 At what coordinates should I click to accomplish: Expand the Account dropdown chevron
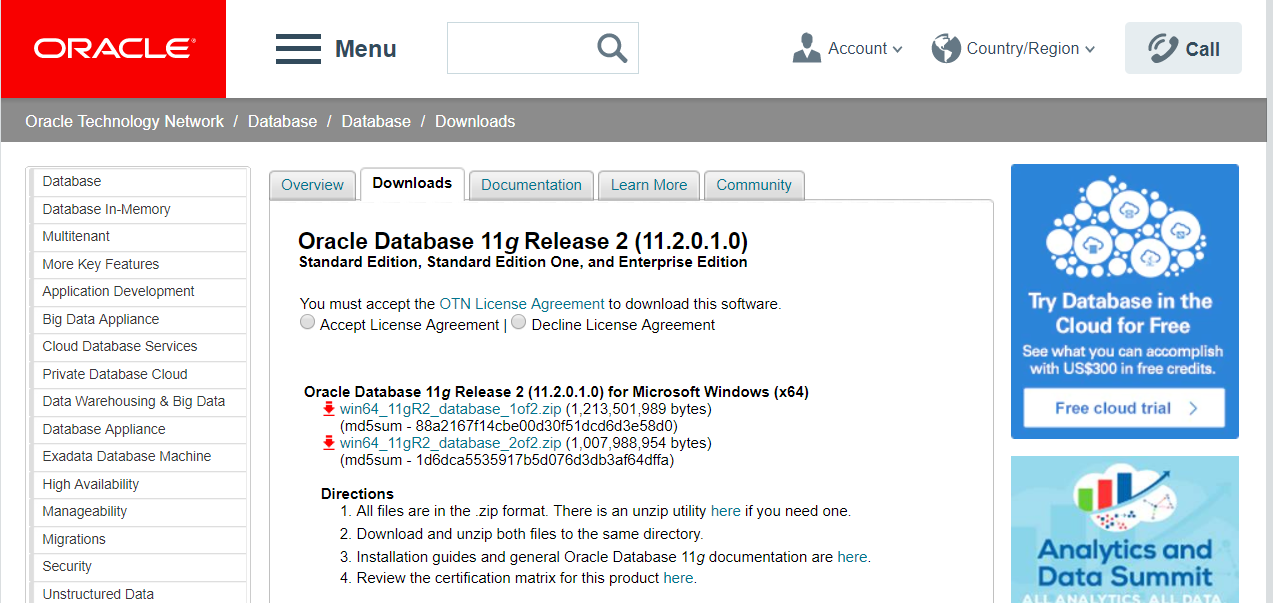(x=897, y=49)
